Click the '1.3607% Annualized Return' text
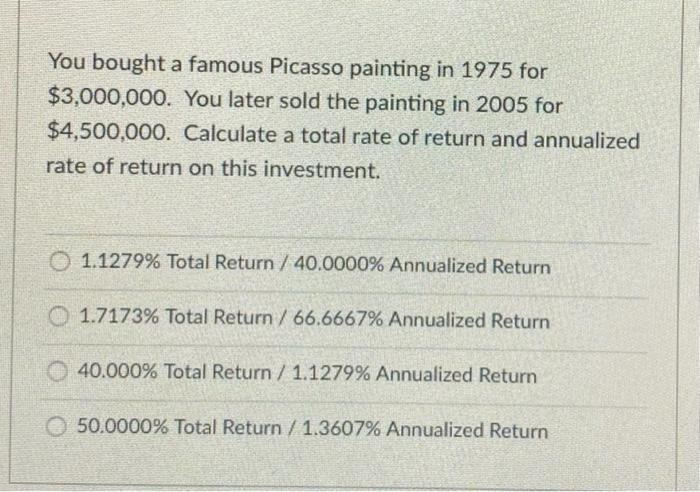Screen dimensions: 700x492 pos(425,430)
